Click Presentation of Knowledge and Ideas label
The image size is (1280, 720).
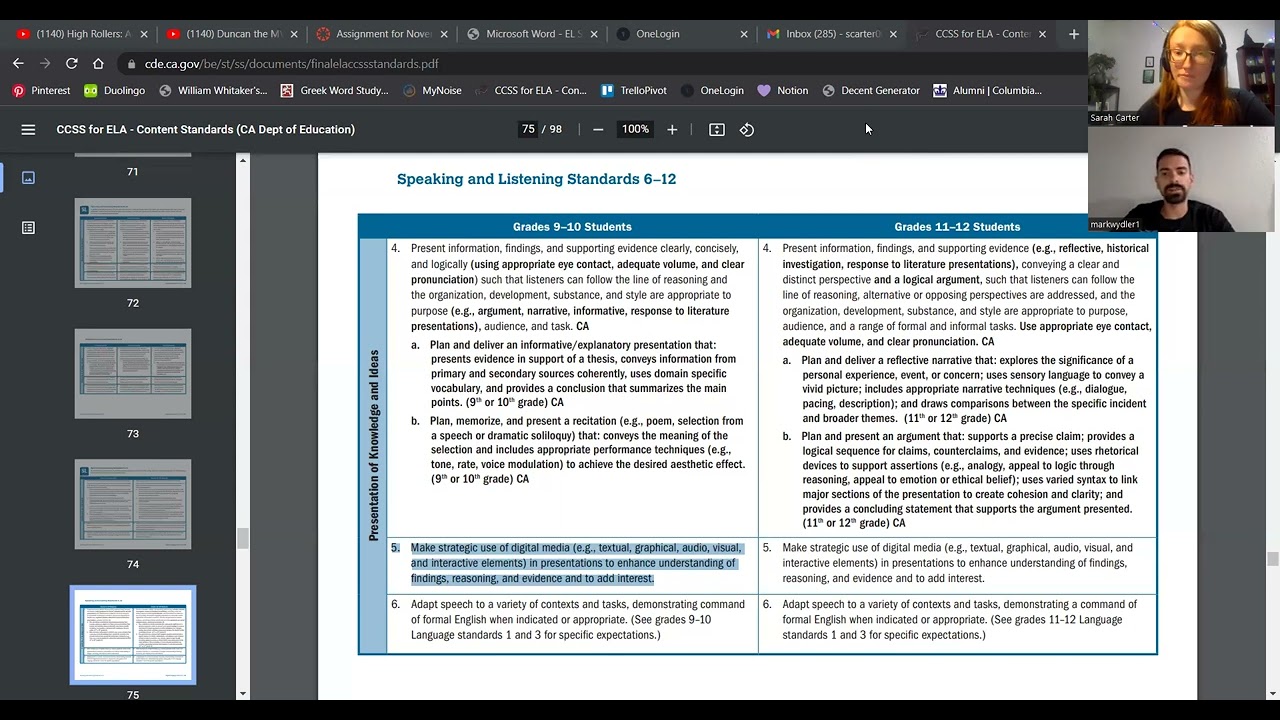pos(374,445)
